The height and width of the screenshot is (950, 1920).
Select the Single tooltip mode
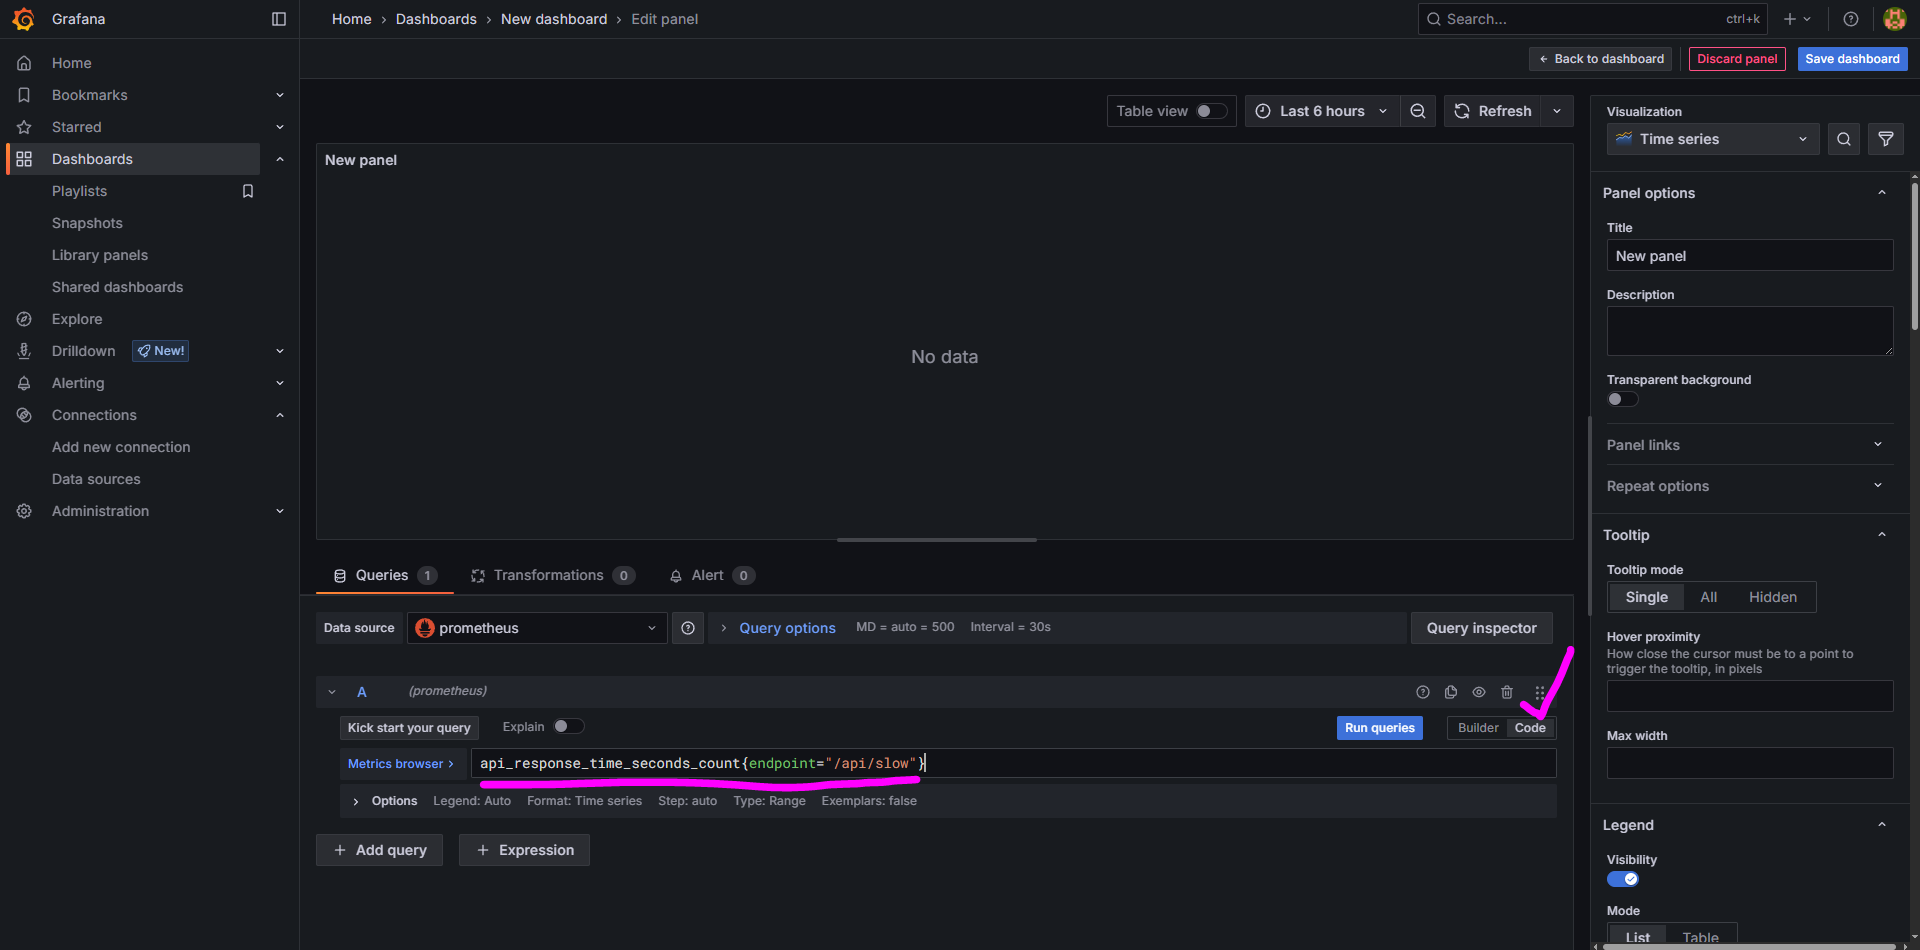tap(1646, 597)
